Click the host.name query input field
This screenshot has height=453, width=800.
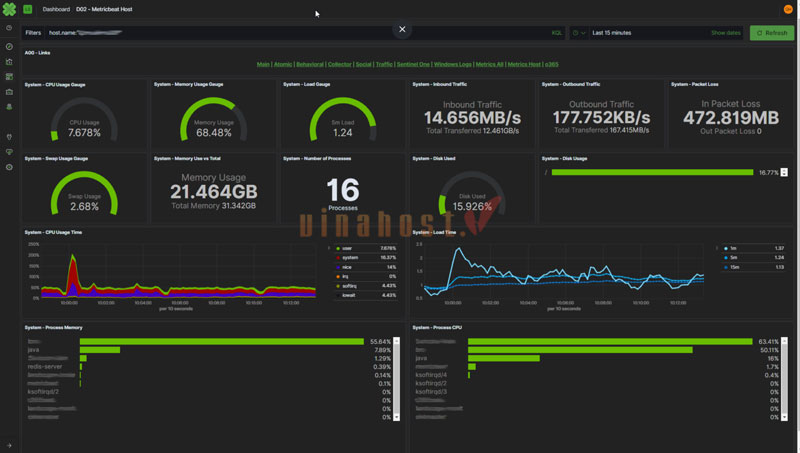[x=300, y=33]
